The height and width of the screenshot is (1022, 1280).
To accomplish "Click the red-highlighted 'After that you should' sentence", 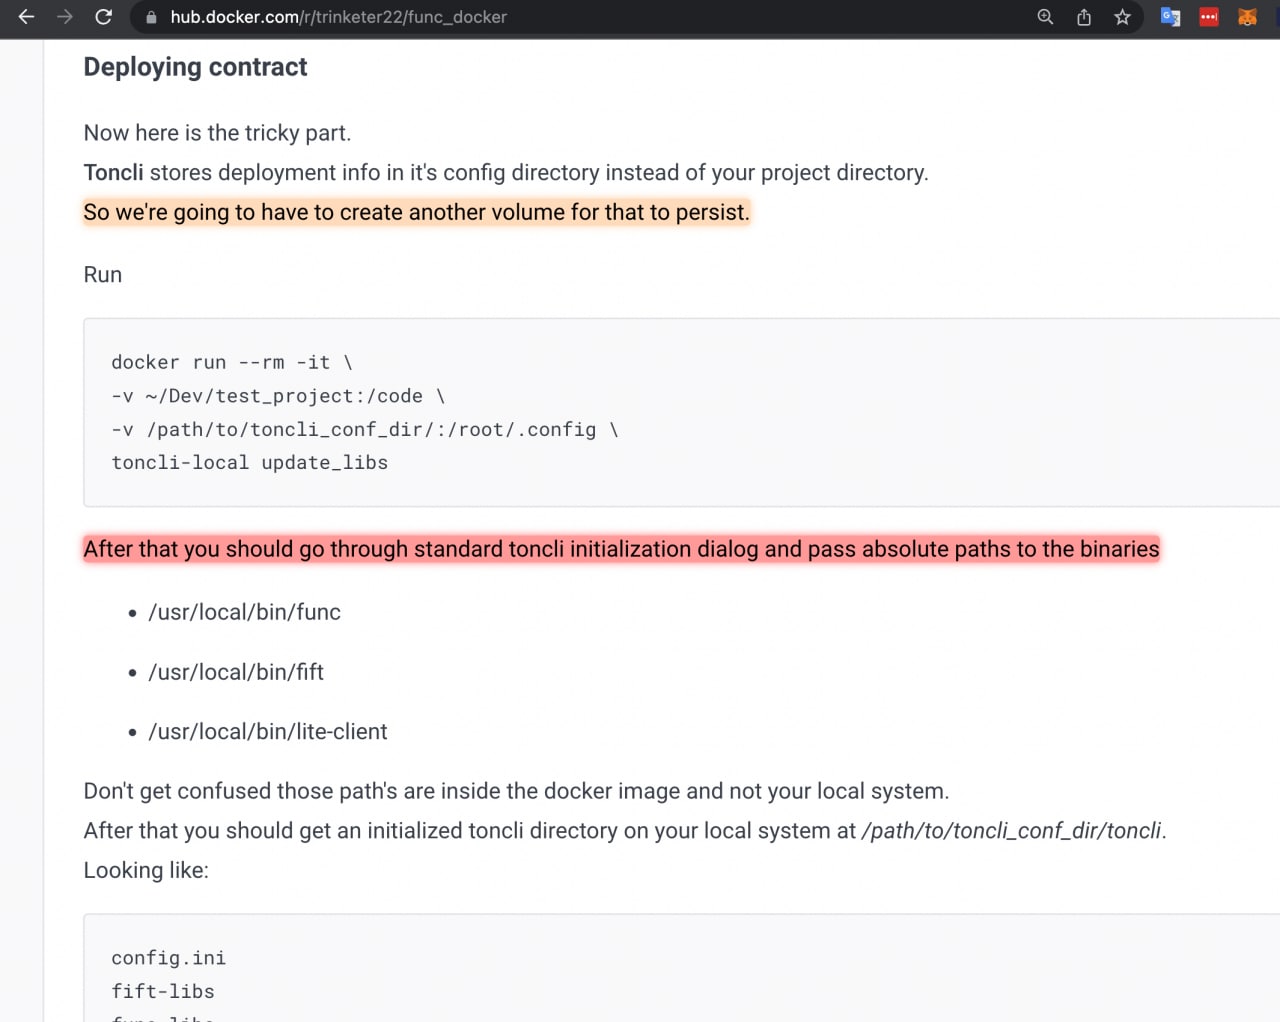I will coord(621,549).
